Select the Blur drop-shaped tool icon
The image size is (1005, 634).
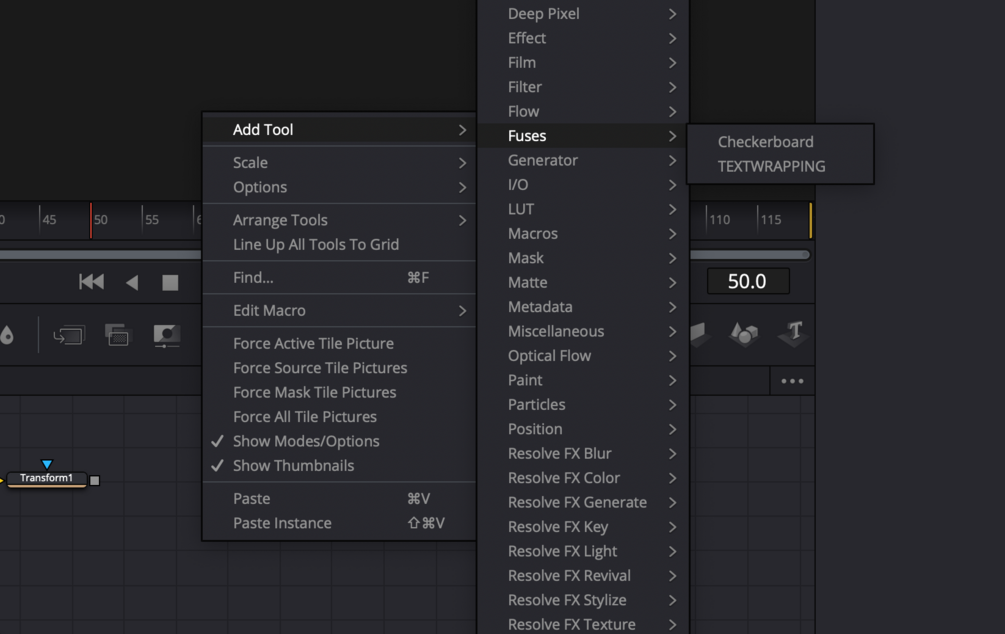click(x=7, y=336)
